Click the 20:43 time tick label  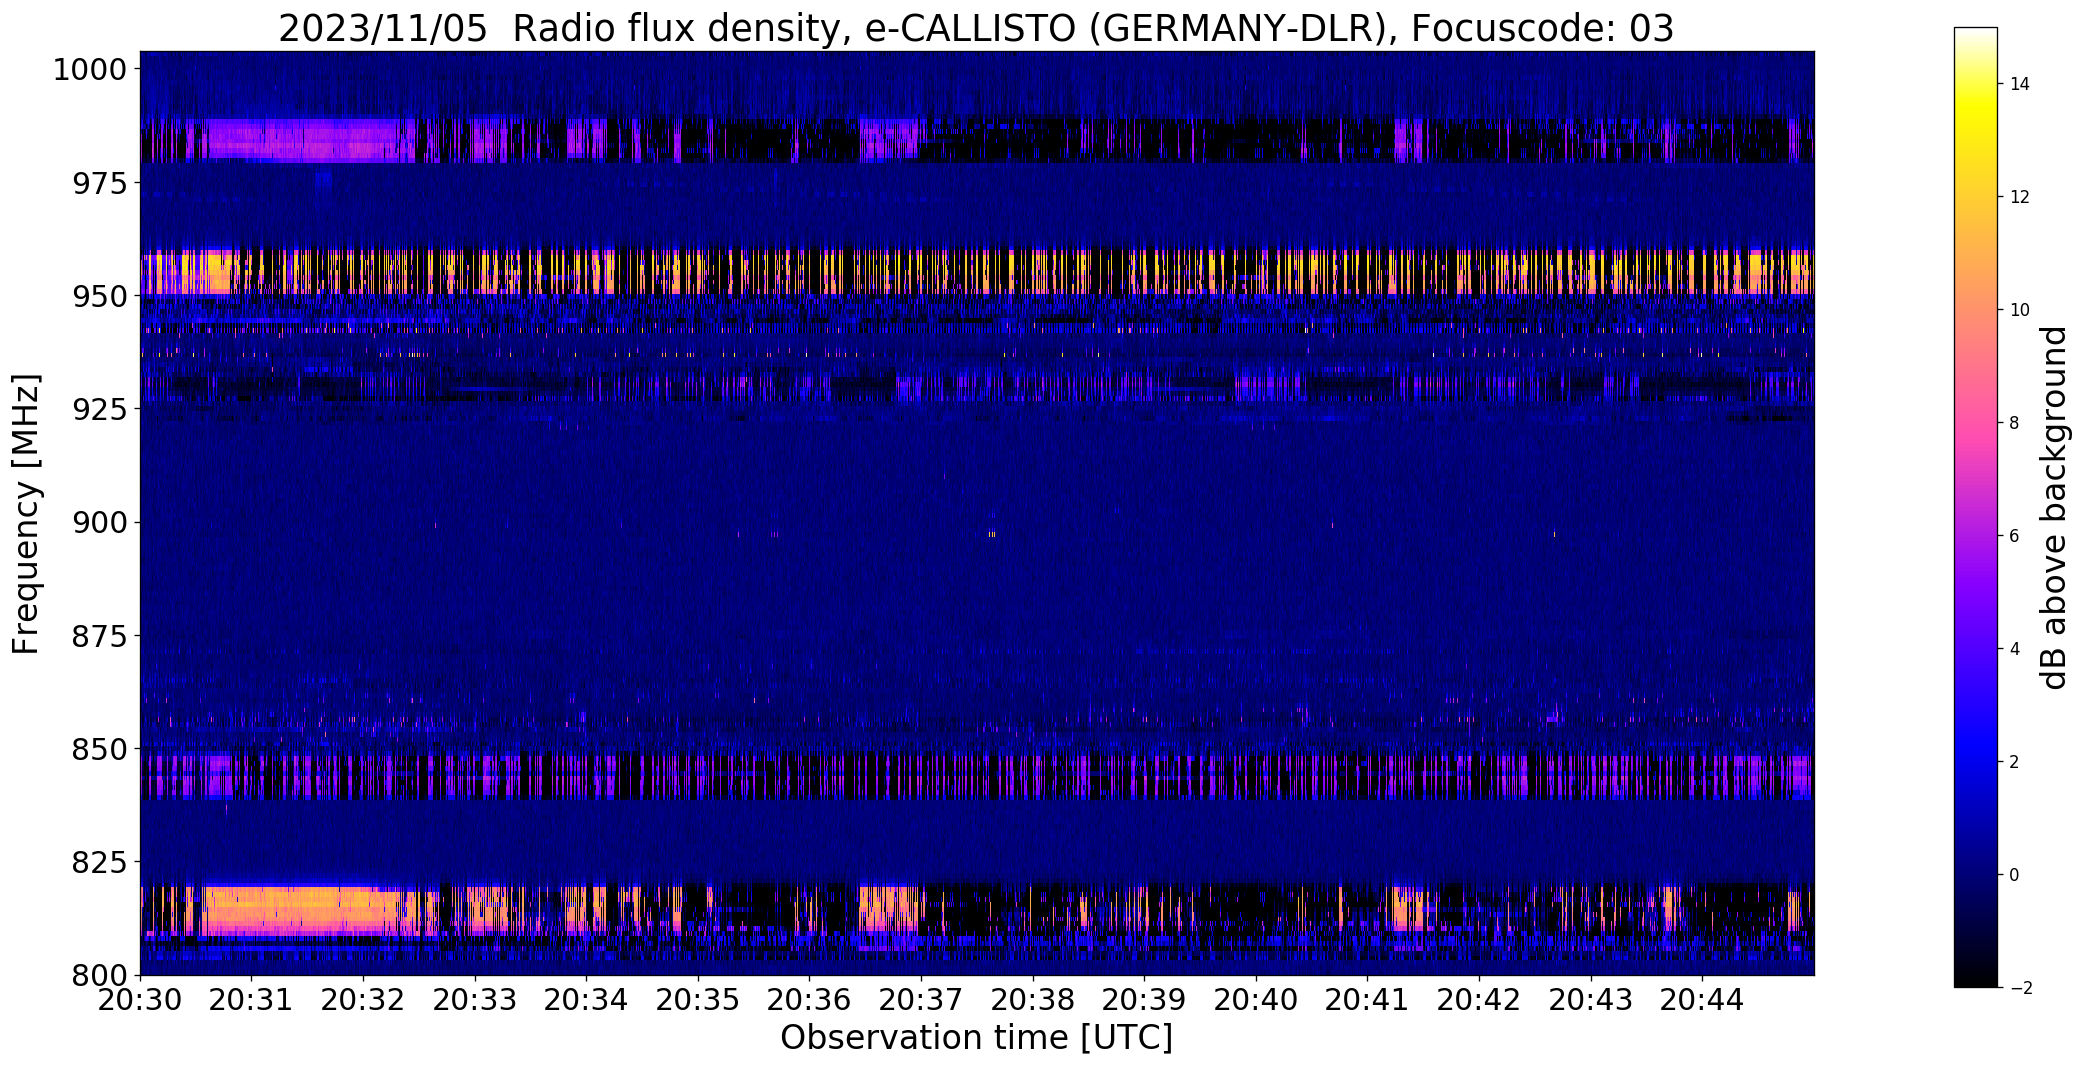(x=1591, y=999)
